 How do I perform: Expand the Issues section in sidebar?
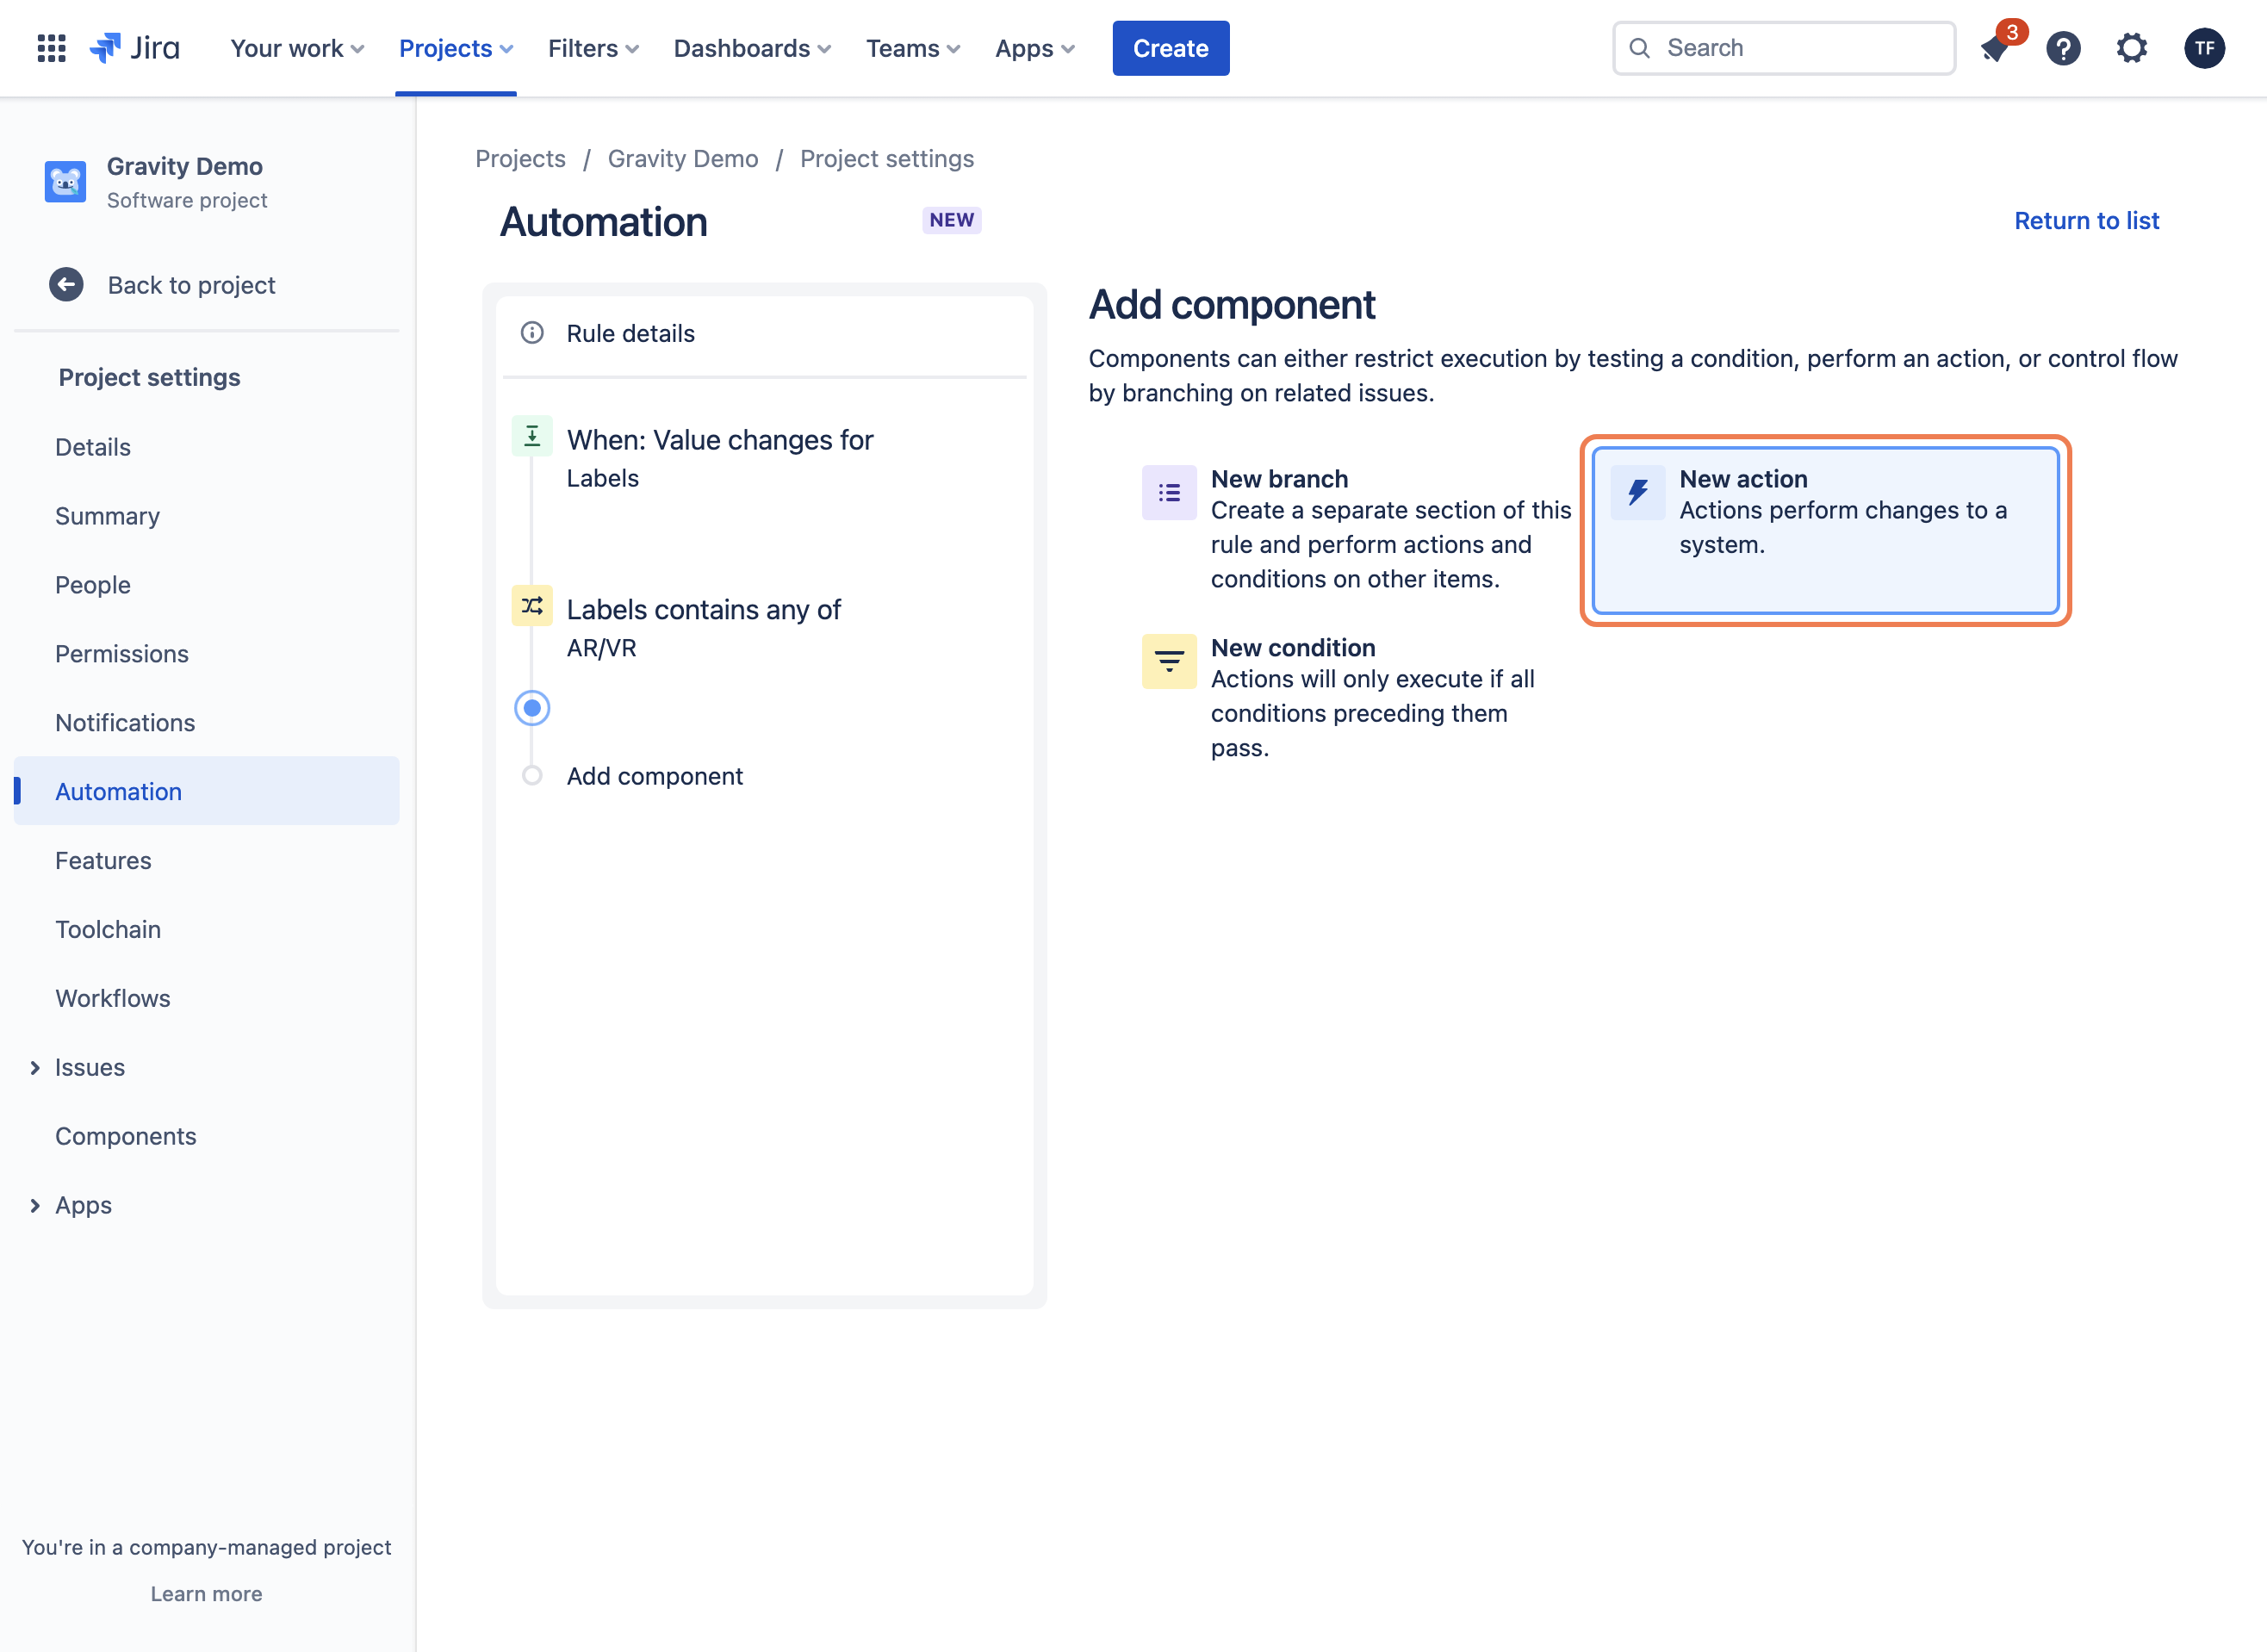pos(35,1067)
